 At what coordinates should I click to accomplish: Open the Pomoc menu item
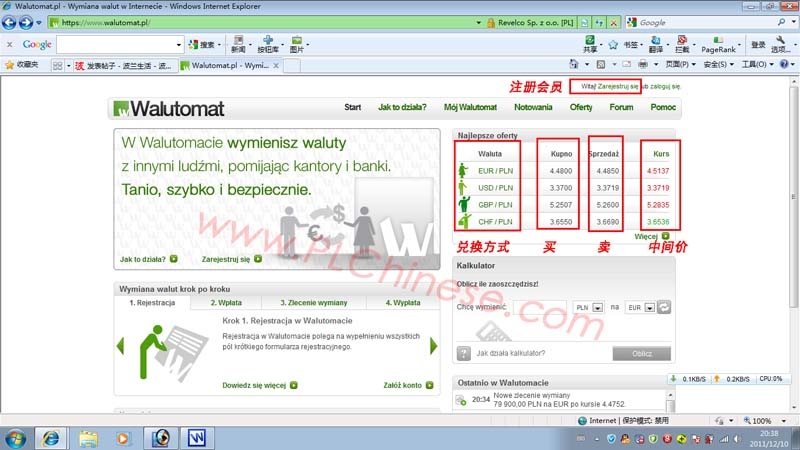coord(663,107)
